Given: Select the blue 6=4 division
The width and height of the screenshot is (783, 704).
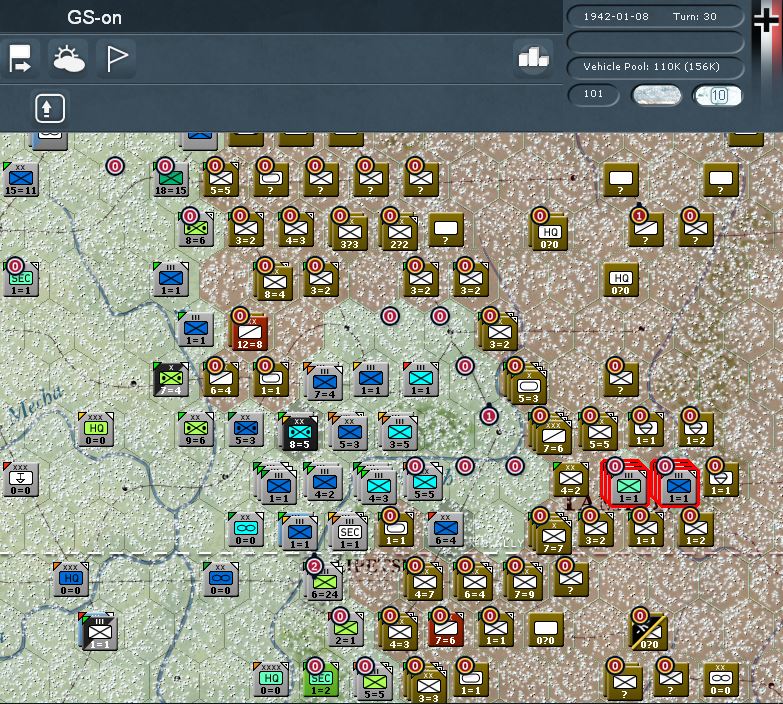Looking at the screenshot, I should pos(446,529).
